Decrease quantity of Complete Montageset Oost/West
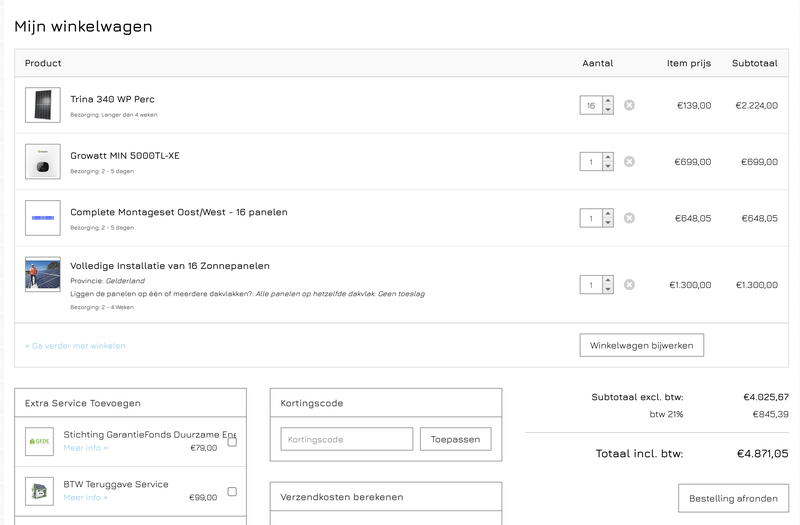 click(x=608, y=223)
